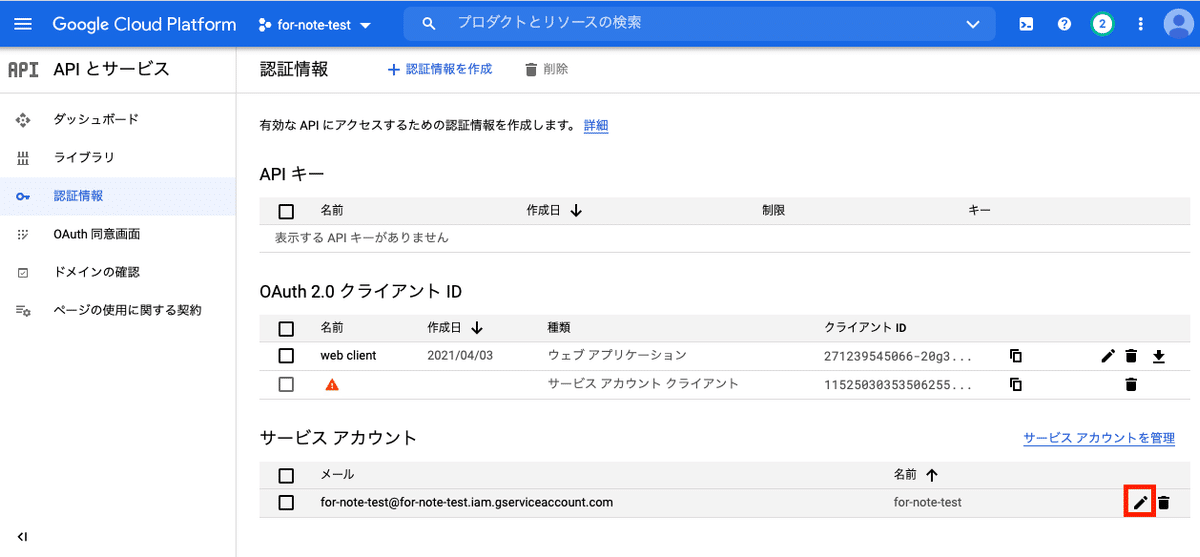1200x557 pixels.
Task: Click the 制限 column header
Action: click(773, 211)
